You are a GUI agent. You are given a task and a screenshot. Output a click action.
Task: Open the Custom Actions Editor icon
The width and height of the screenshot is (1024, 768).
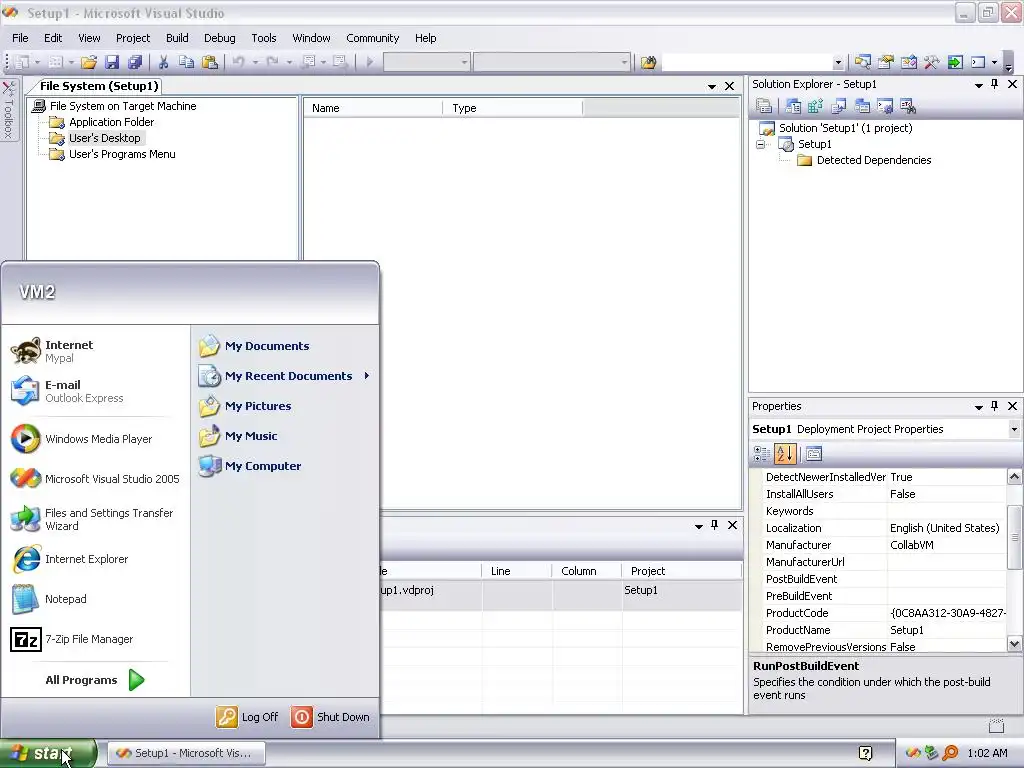885,106
